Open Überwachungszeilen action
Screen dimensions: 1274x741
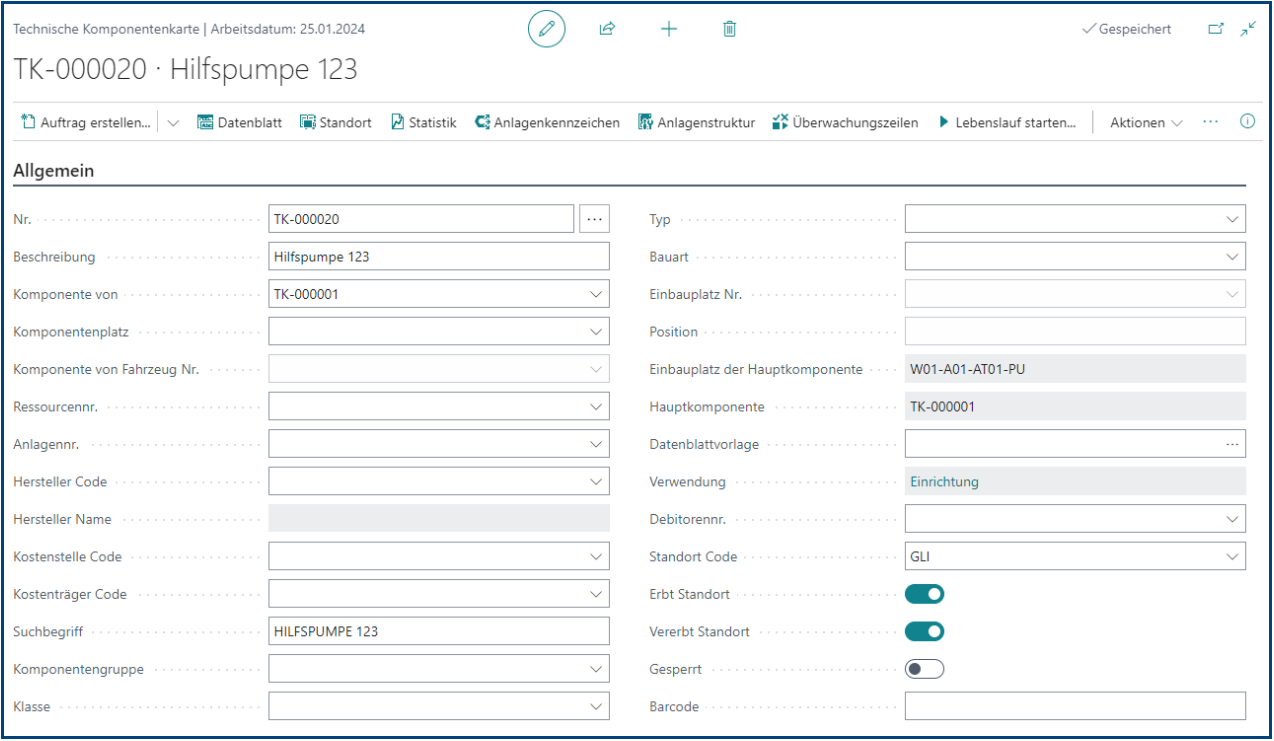pyautogui.click(x=845, y=123)
